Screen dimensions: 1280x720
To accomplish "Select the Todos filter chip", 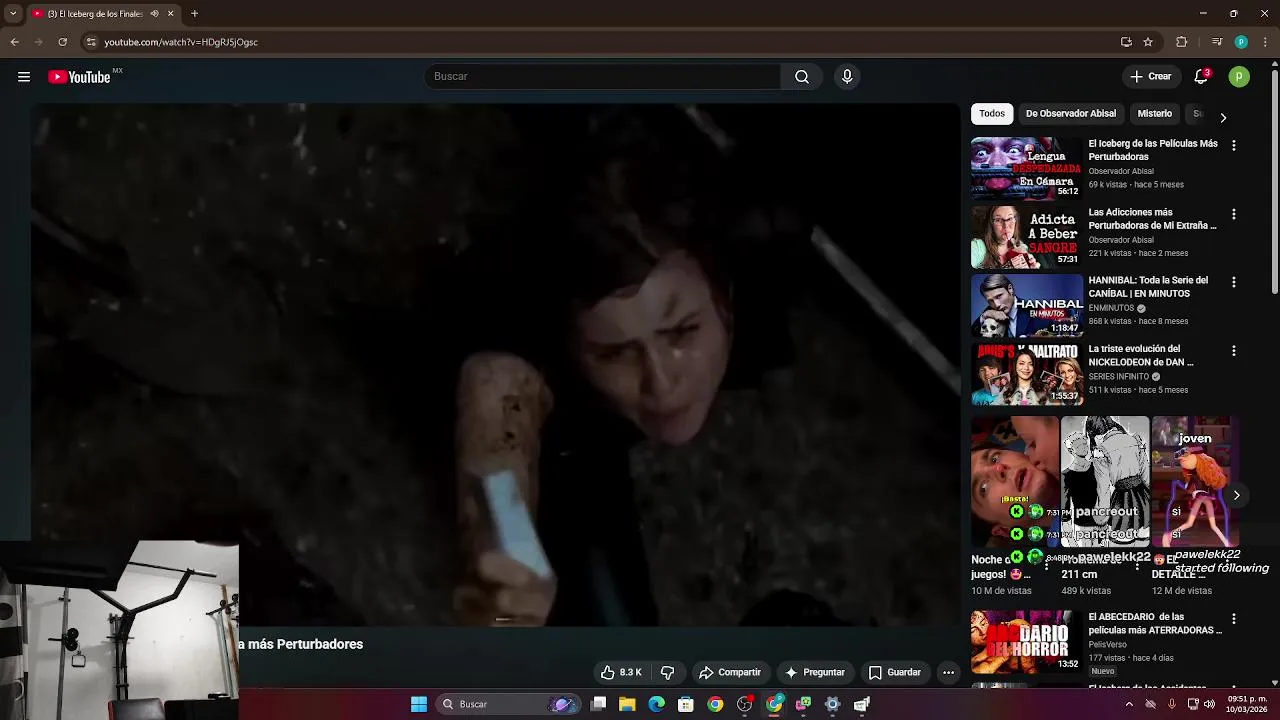I will 992,114.
